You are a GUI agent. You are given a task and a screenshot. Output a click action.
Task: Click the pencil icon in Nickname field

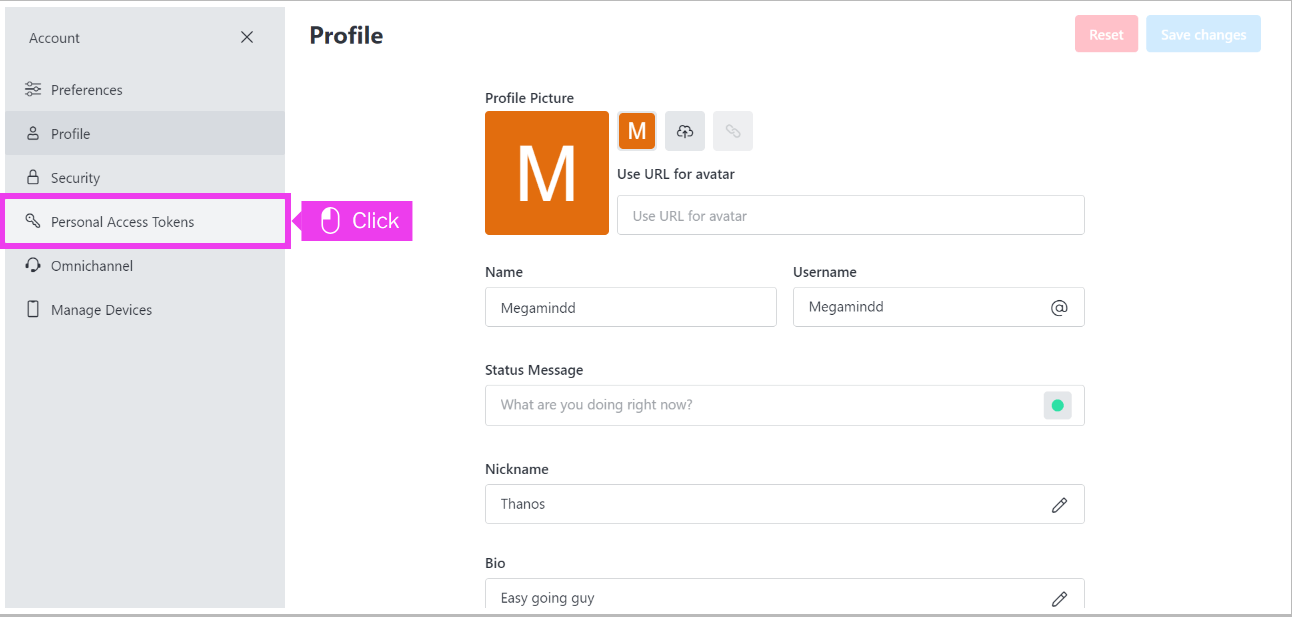(x=1059, y=505)
